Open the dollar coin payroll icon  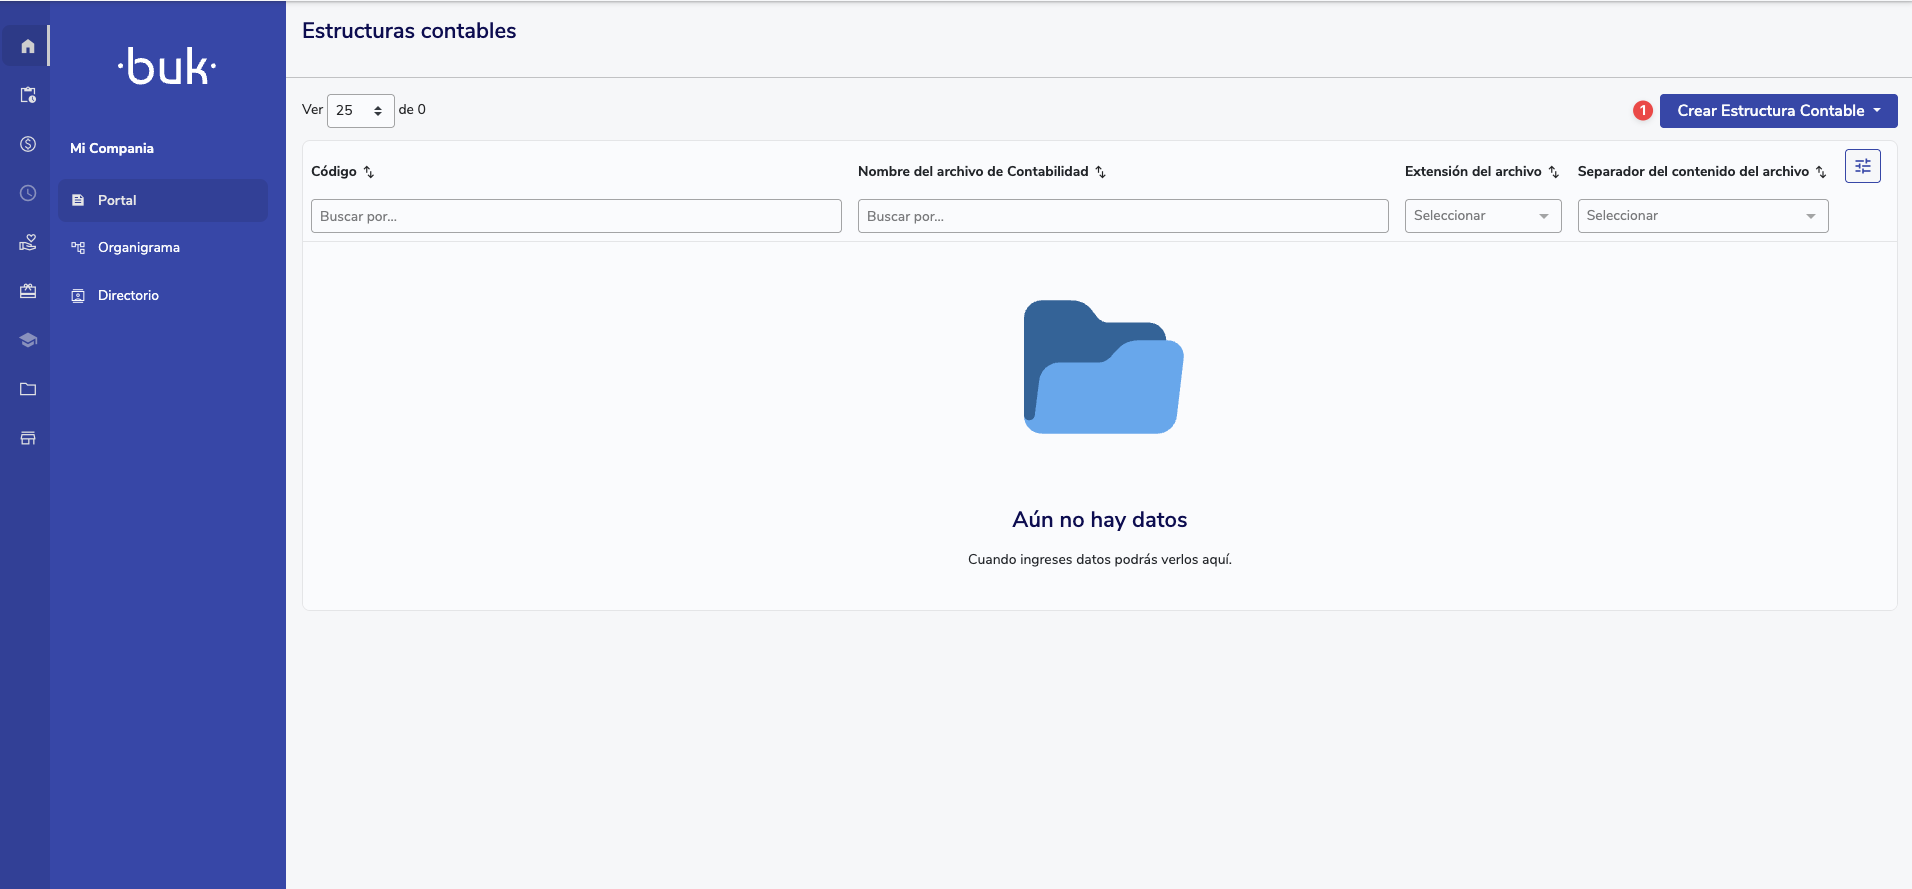[28, 144]
